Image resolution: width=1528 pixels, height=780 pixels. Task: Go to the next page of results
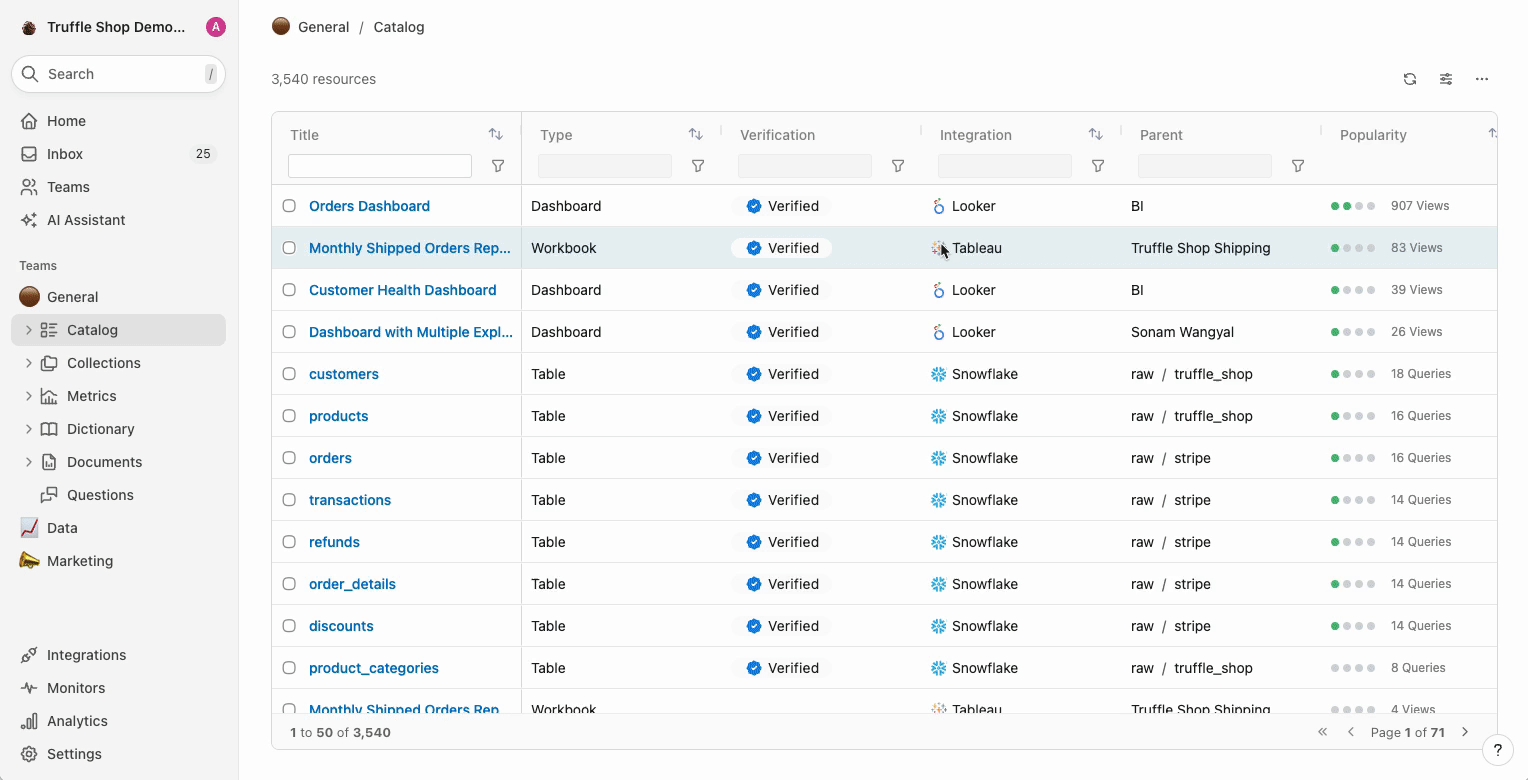tap(1465, 732)
